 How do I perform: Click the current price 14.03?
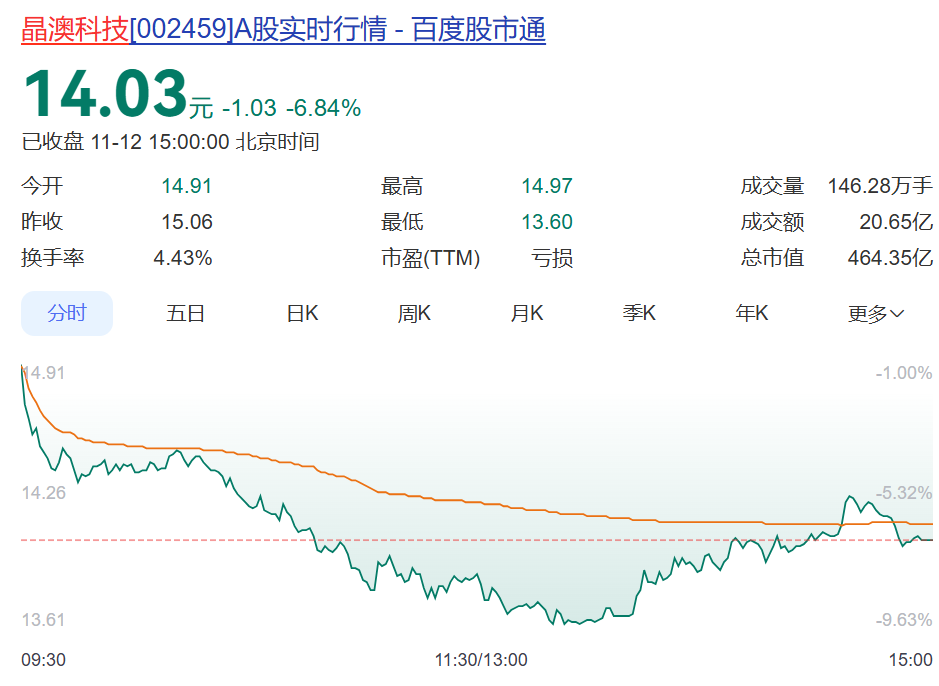click(x=105, y=95)
